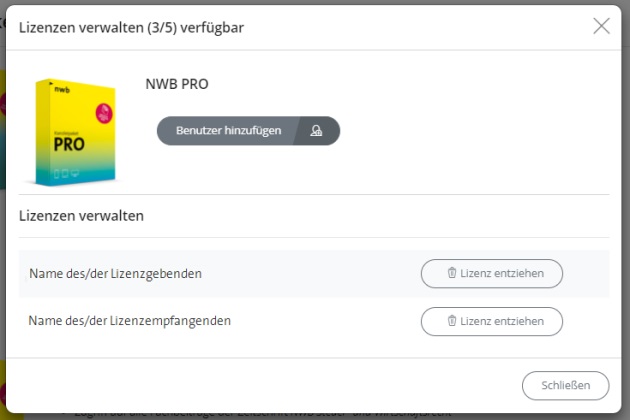Click the dialog title showing (3/5) verfügbar
Viewport: 630px width, 420px height.
131,28
